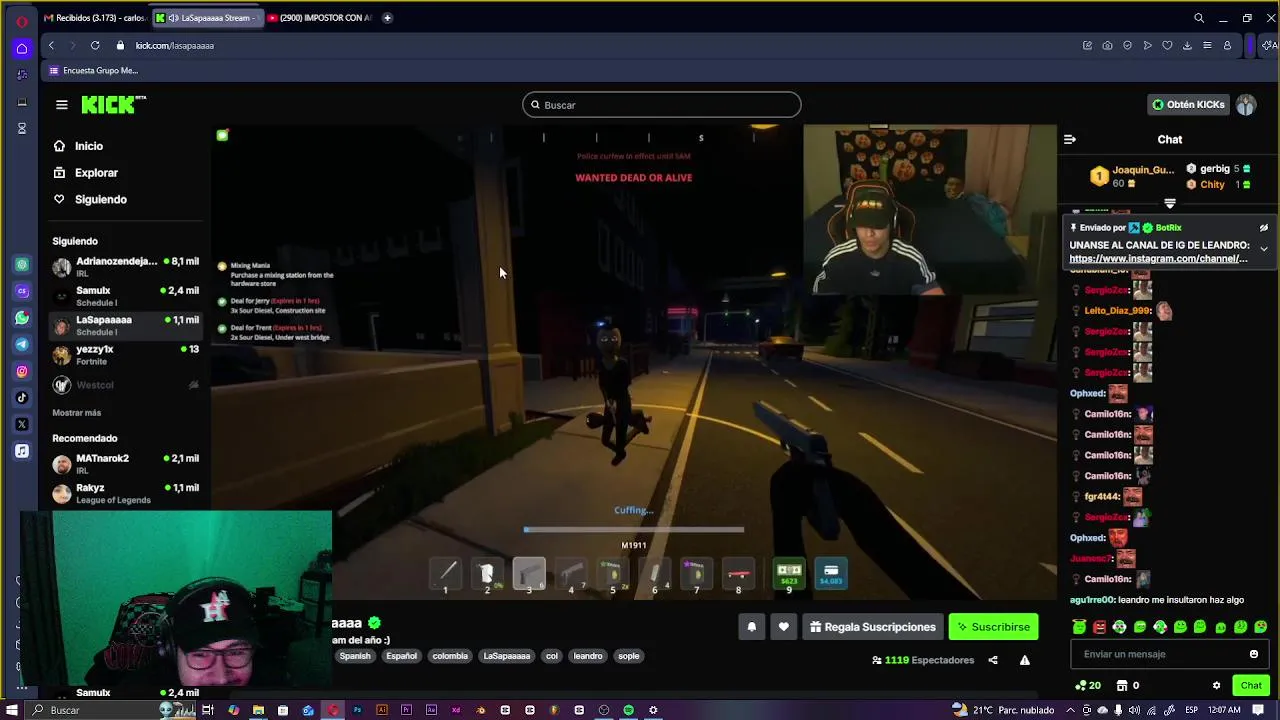1280x720 pixels.
Task: Open X Twitter in Opera sidebar
Action: tap(22, 424)
